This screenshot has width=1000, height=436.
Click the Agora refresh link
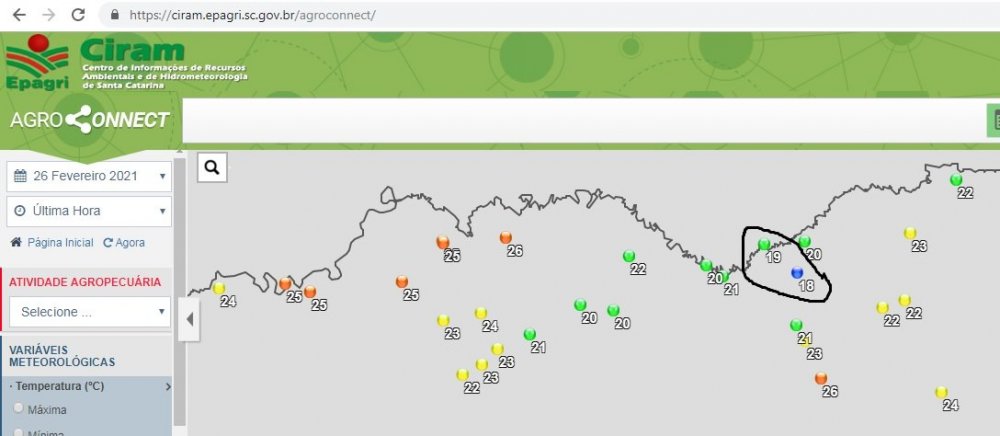pyautogui.click(x=124, y=243)
